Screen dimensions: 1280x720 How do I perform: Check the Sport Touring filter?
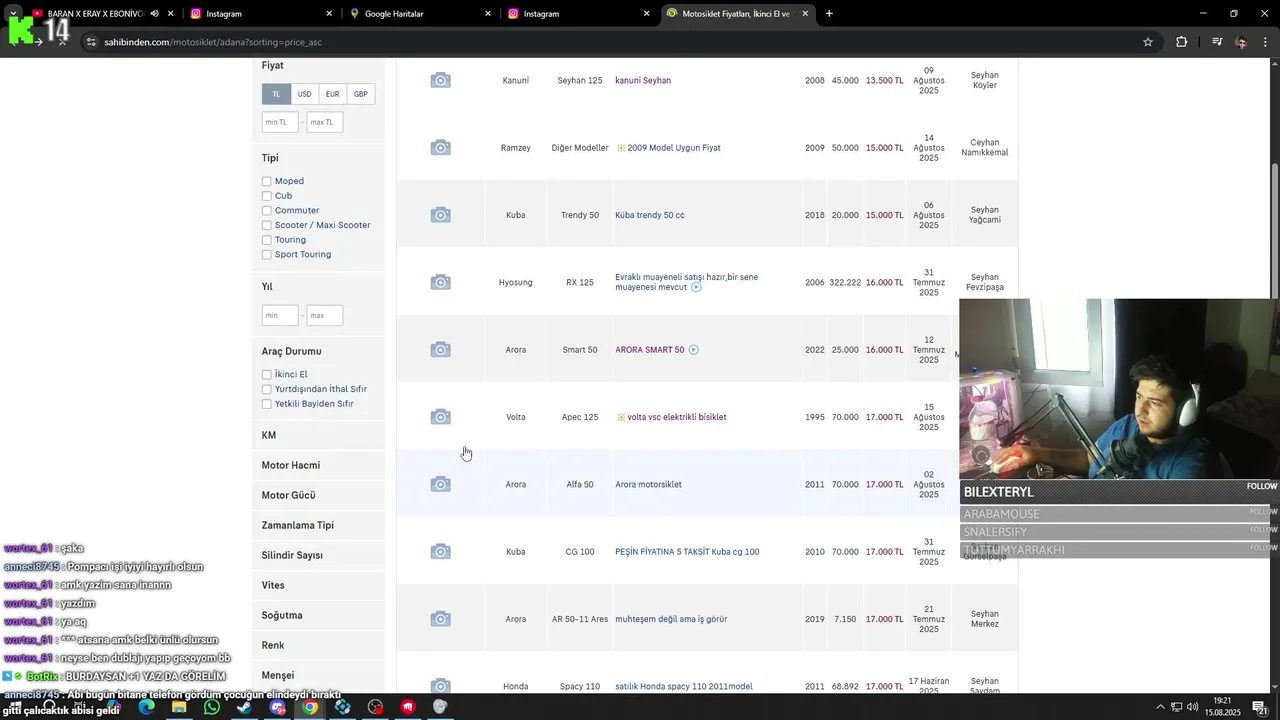pos(267,255)
